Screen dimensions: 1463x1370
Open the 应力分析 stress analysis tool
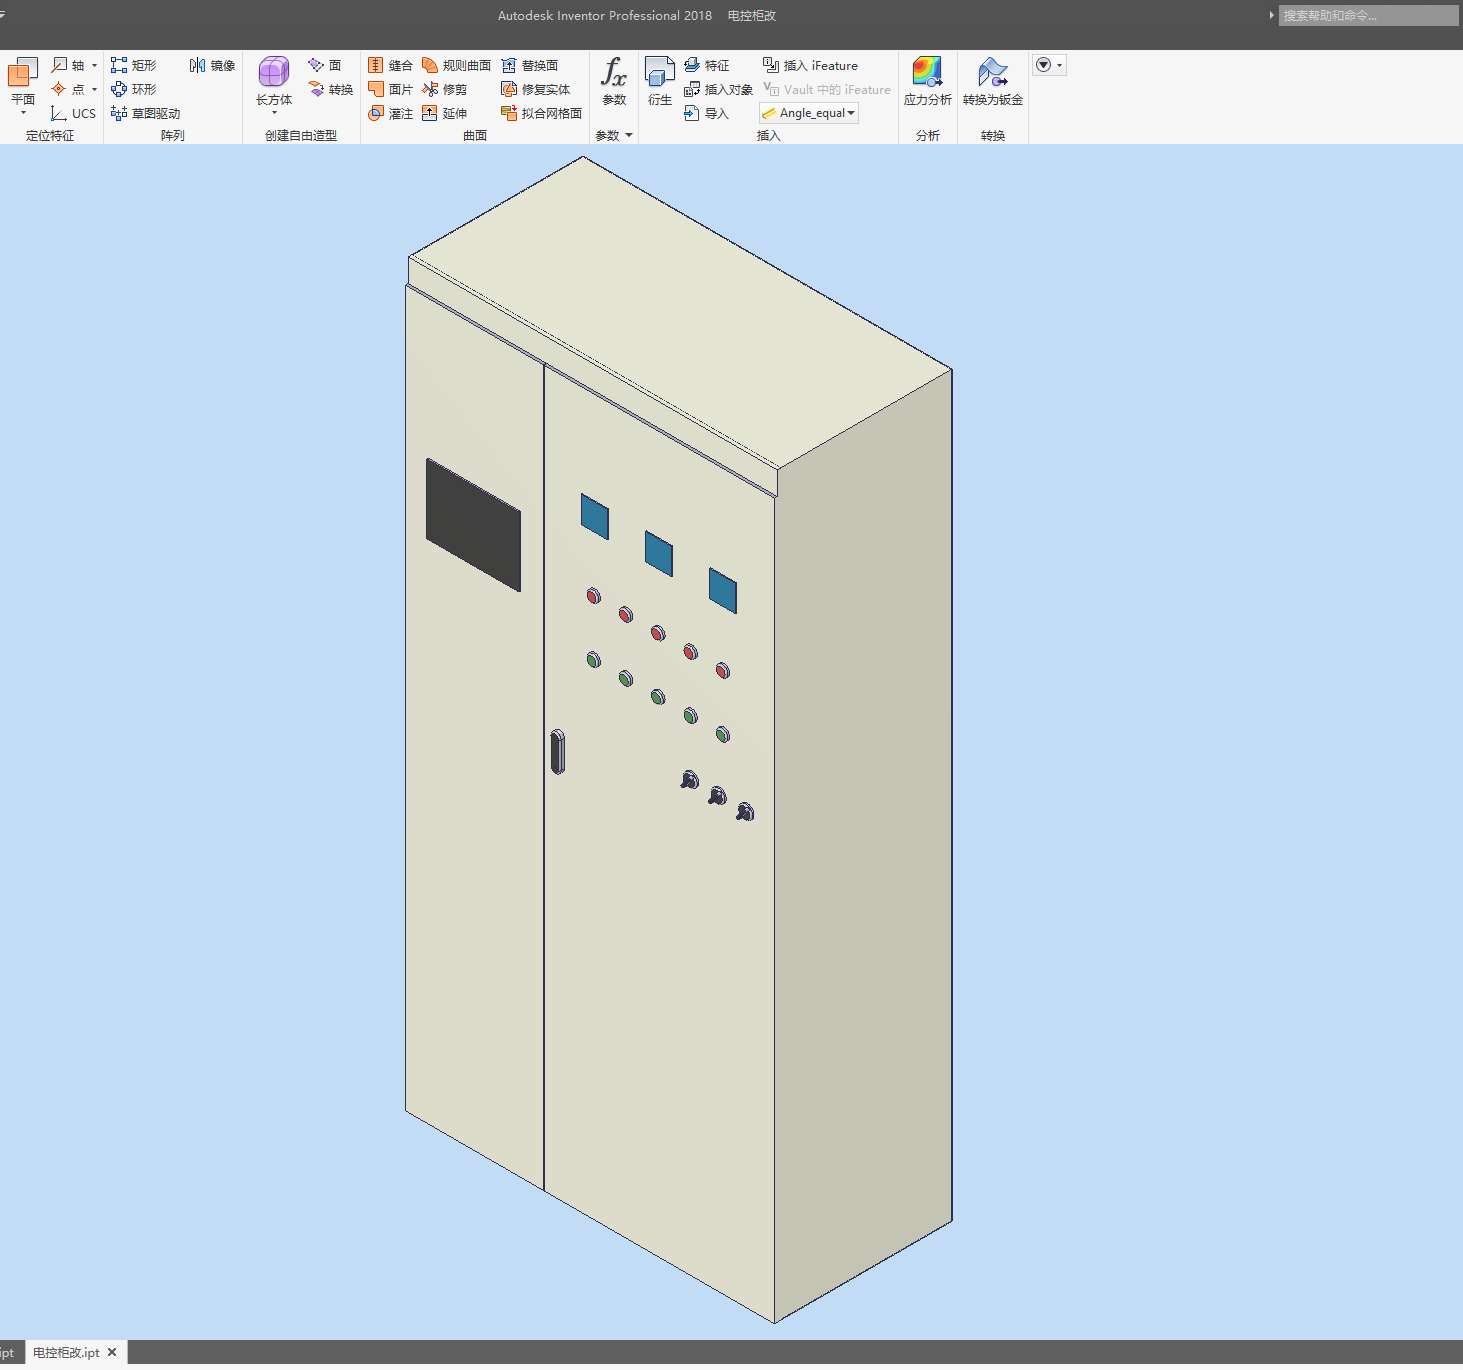tap(928, 80)
